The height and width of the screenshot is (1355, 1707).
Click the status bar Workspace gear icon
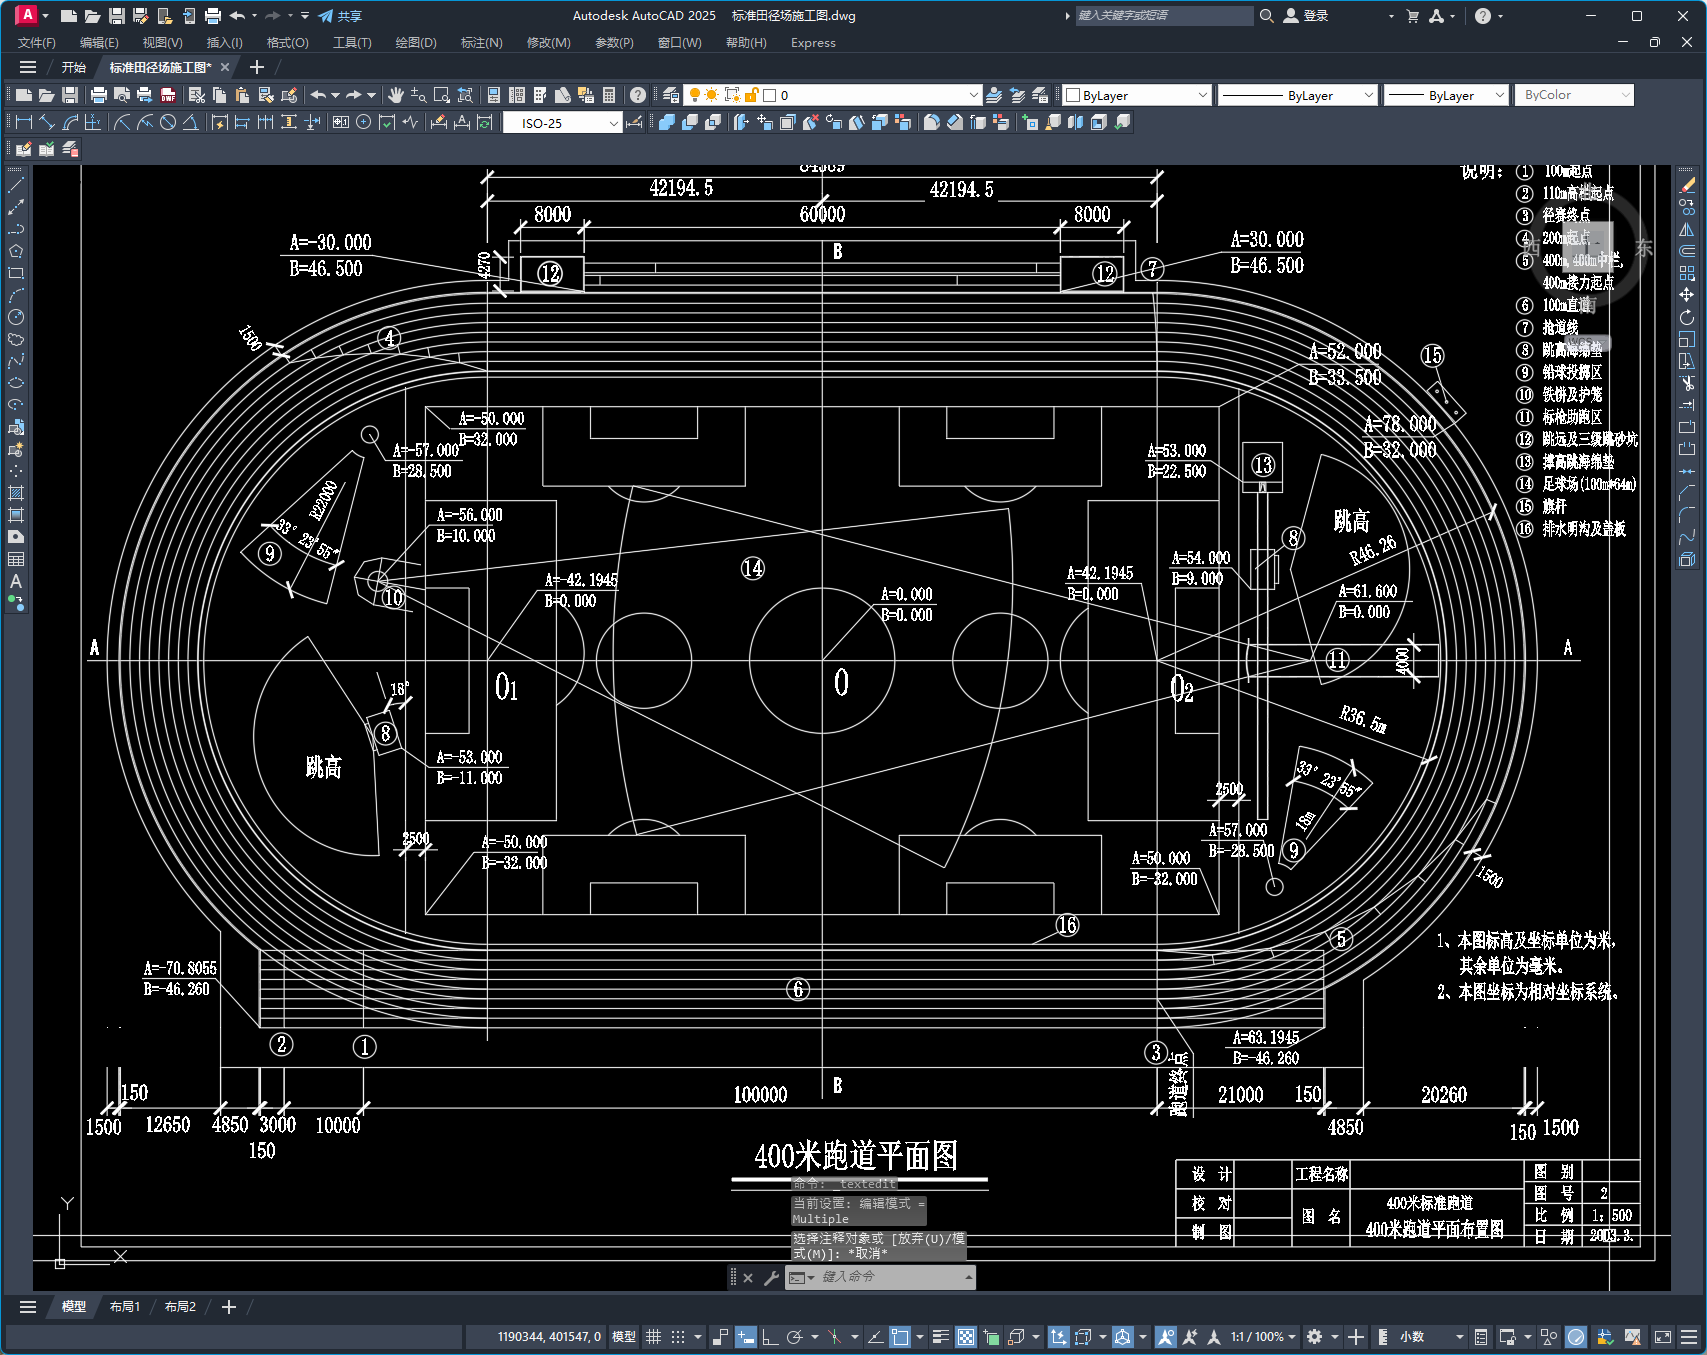(1315, 1337)
